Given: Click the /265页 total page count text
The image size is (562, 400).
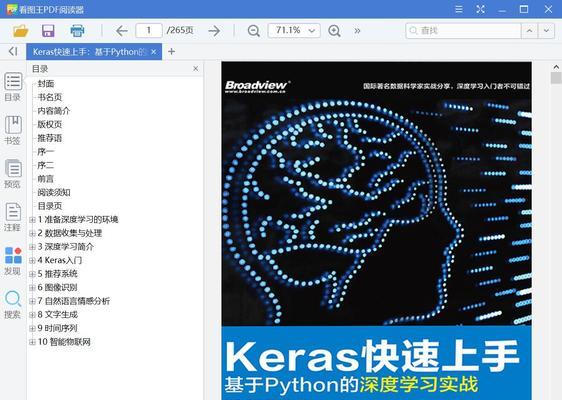Looking at the screenshot, I should (180, 30).
